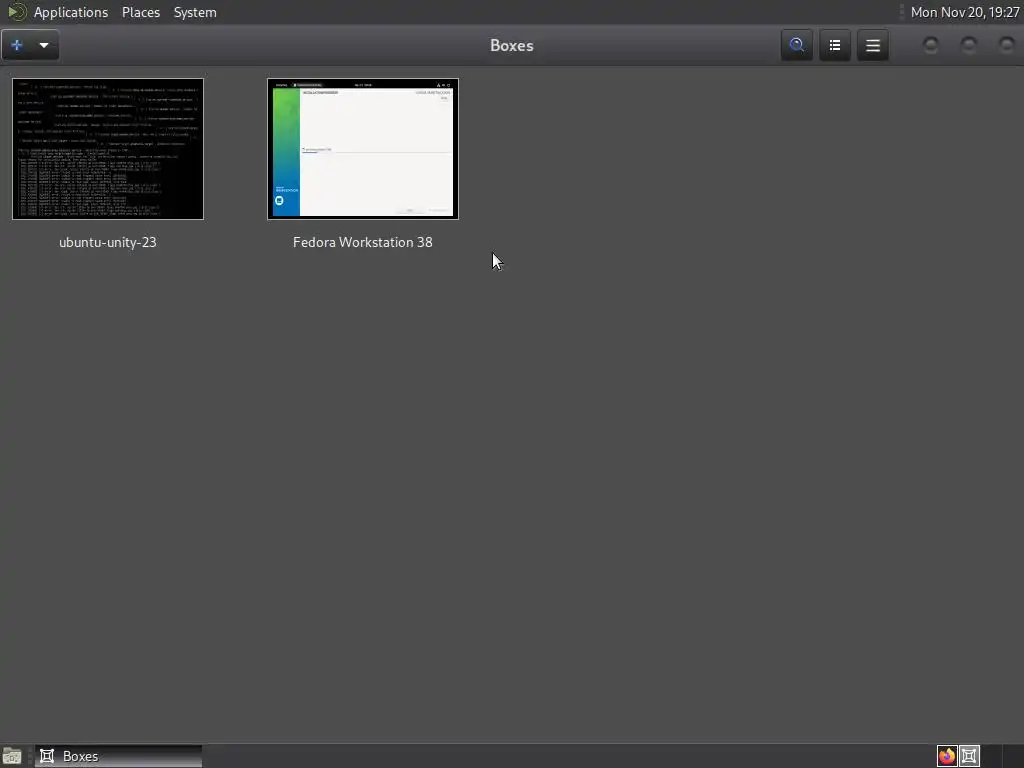Select the Fedora Workstation 38 label

pyautogui.click(x=362, y=242)
